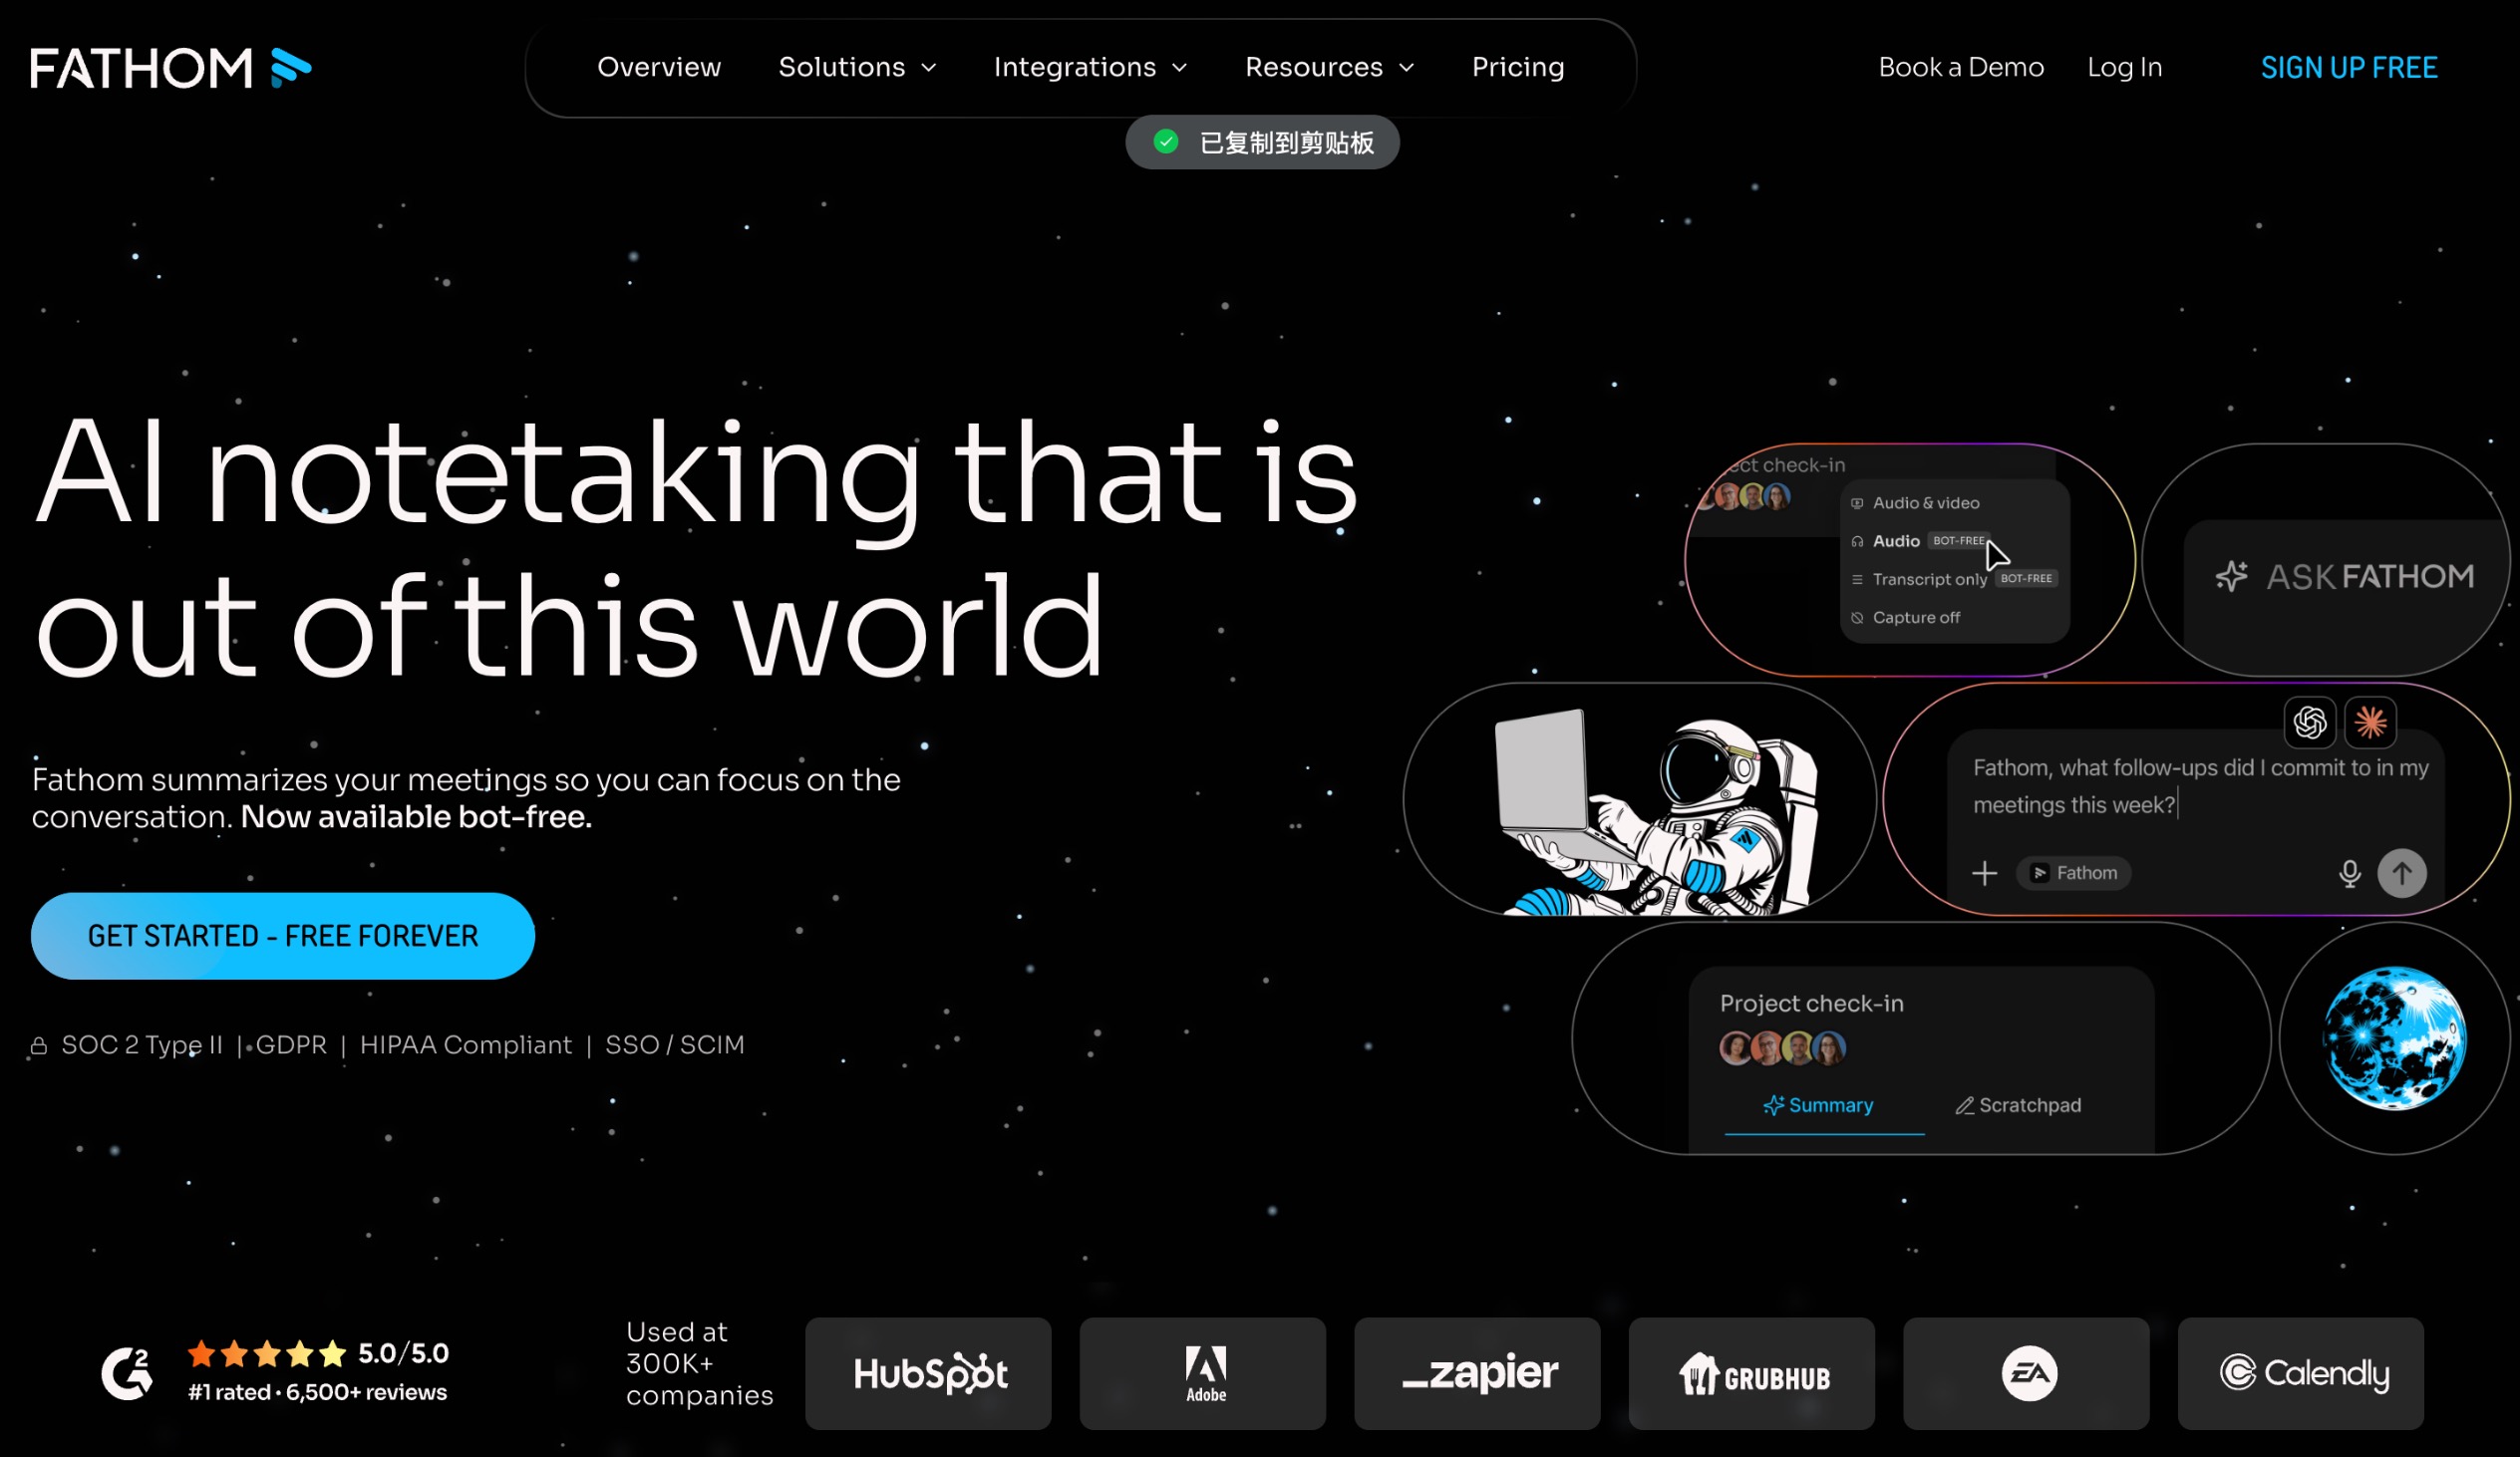Click the Claude starburst icon
Image resolution: width=2520 pixels, height=1457 pixels.
2370,722
